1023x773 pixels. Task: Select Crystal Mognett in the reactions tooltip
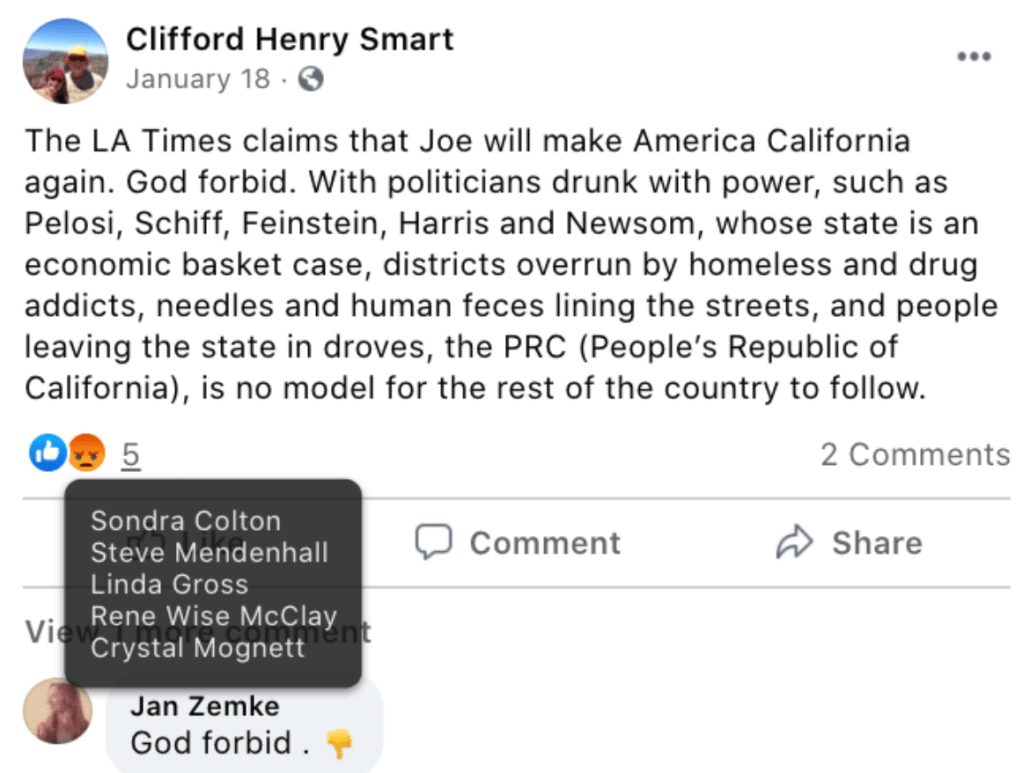[x=198, y=648]
